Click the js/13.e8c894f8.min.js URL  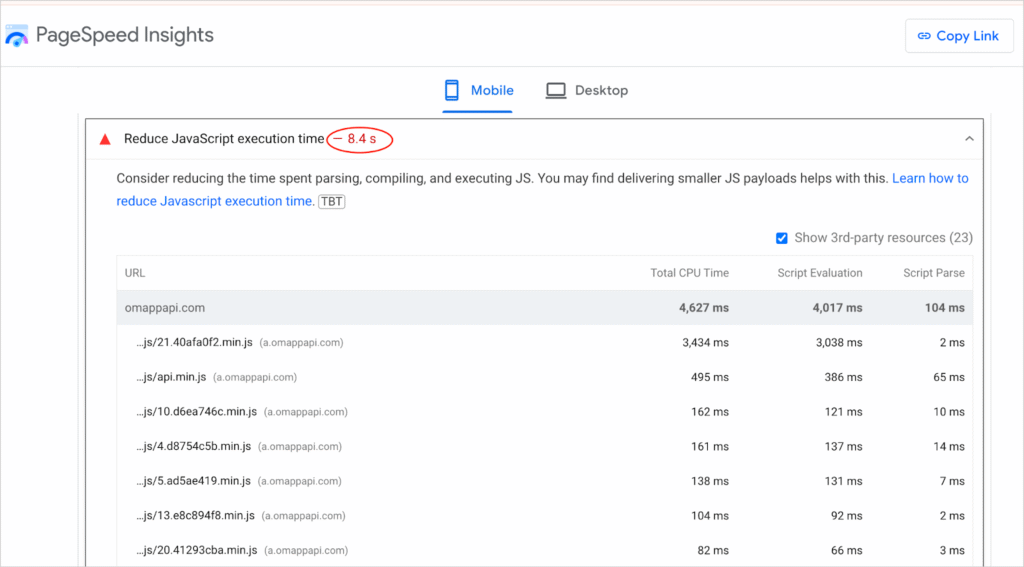click(195, 515)
